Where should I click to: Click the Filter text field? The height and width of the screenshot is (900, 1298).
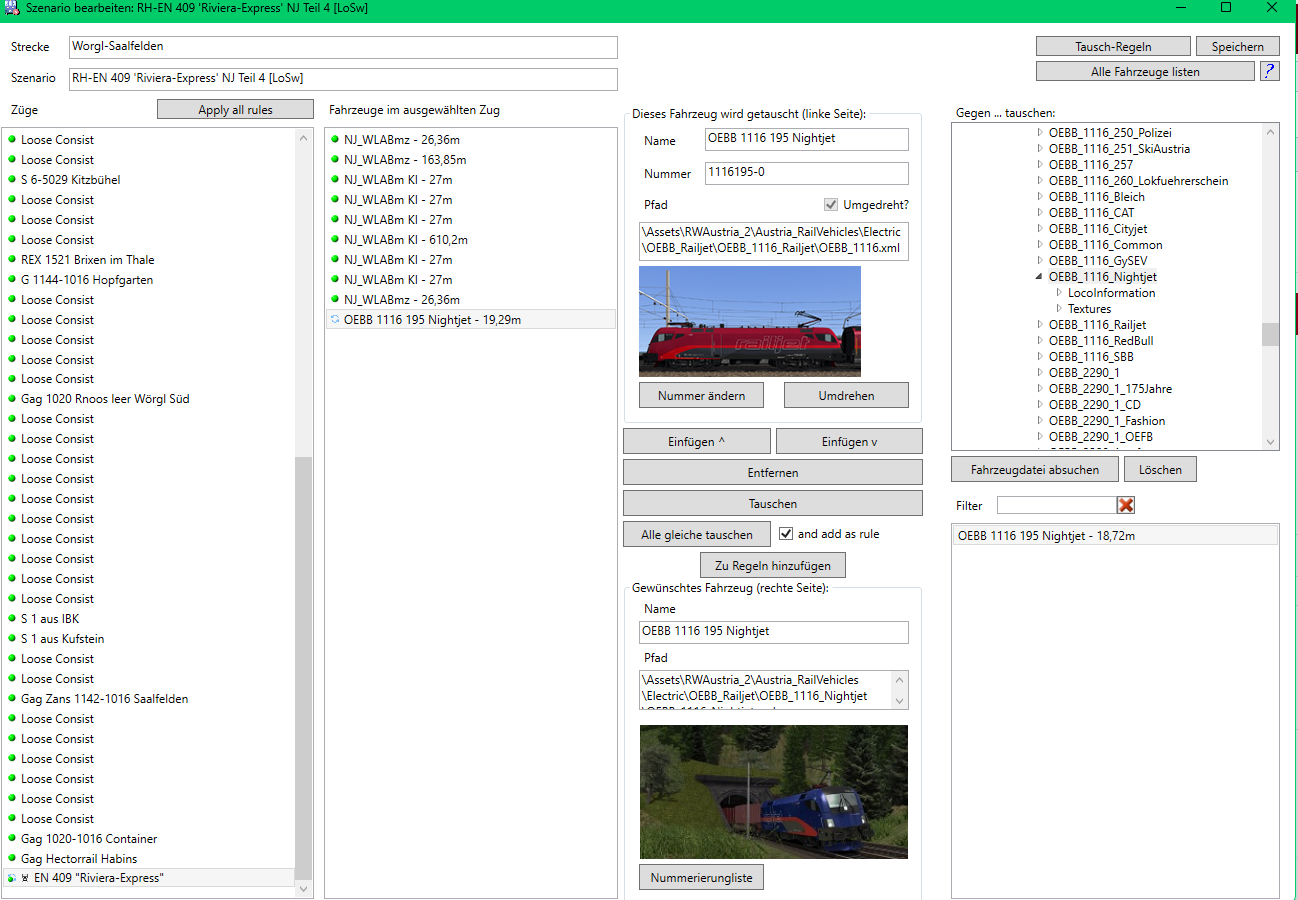click(1055, 506)
